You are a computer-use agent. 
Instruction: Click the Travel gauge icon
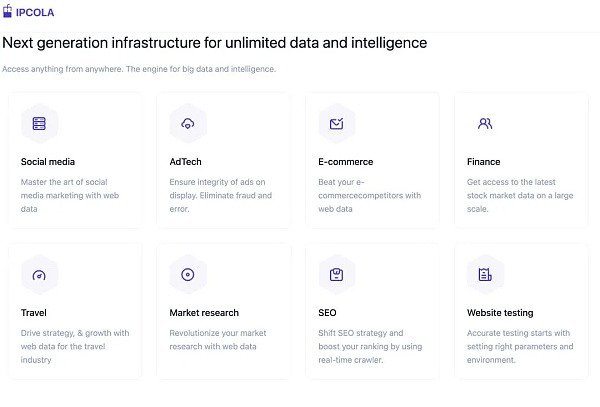point(39,275)
